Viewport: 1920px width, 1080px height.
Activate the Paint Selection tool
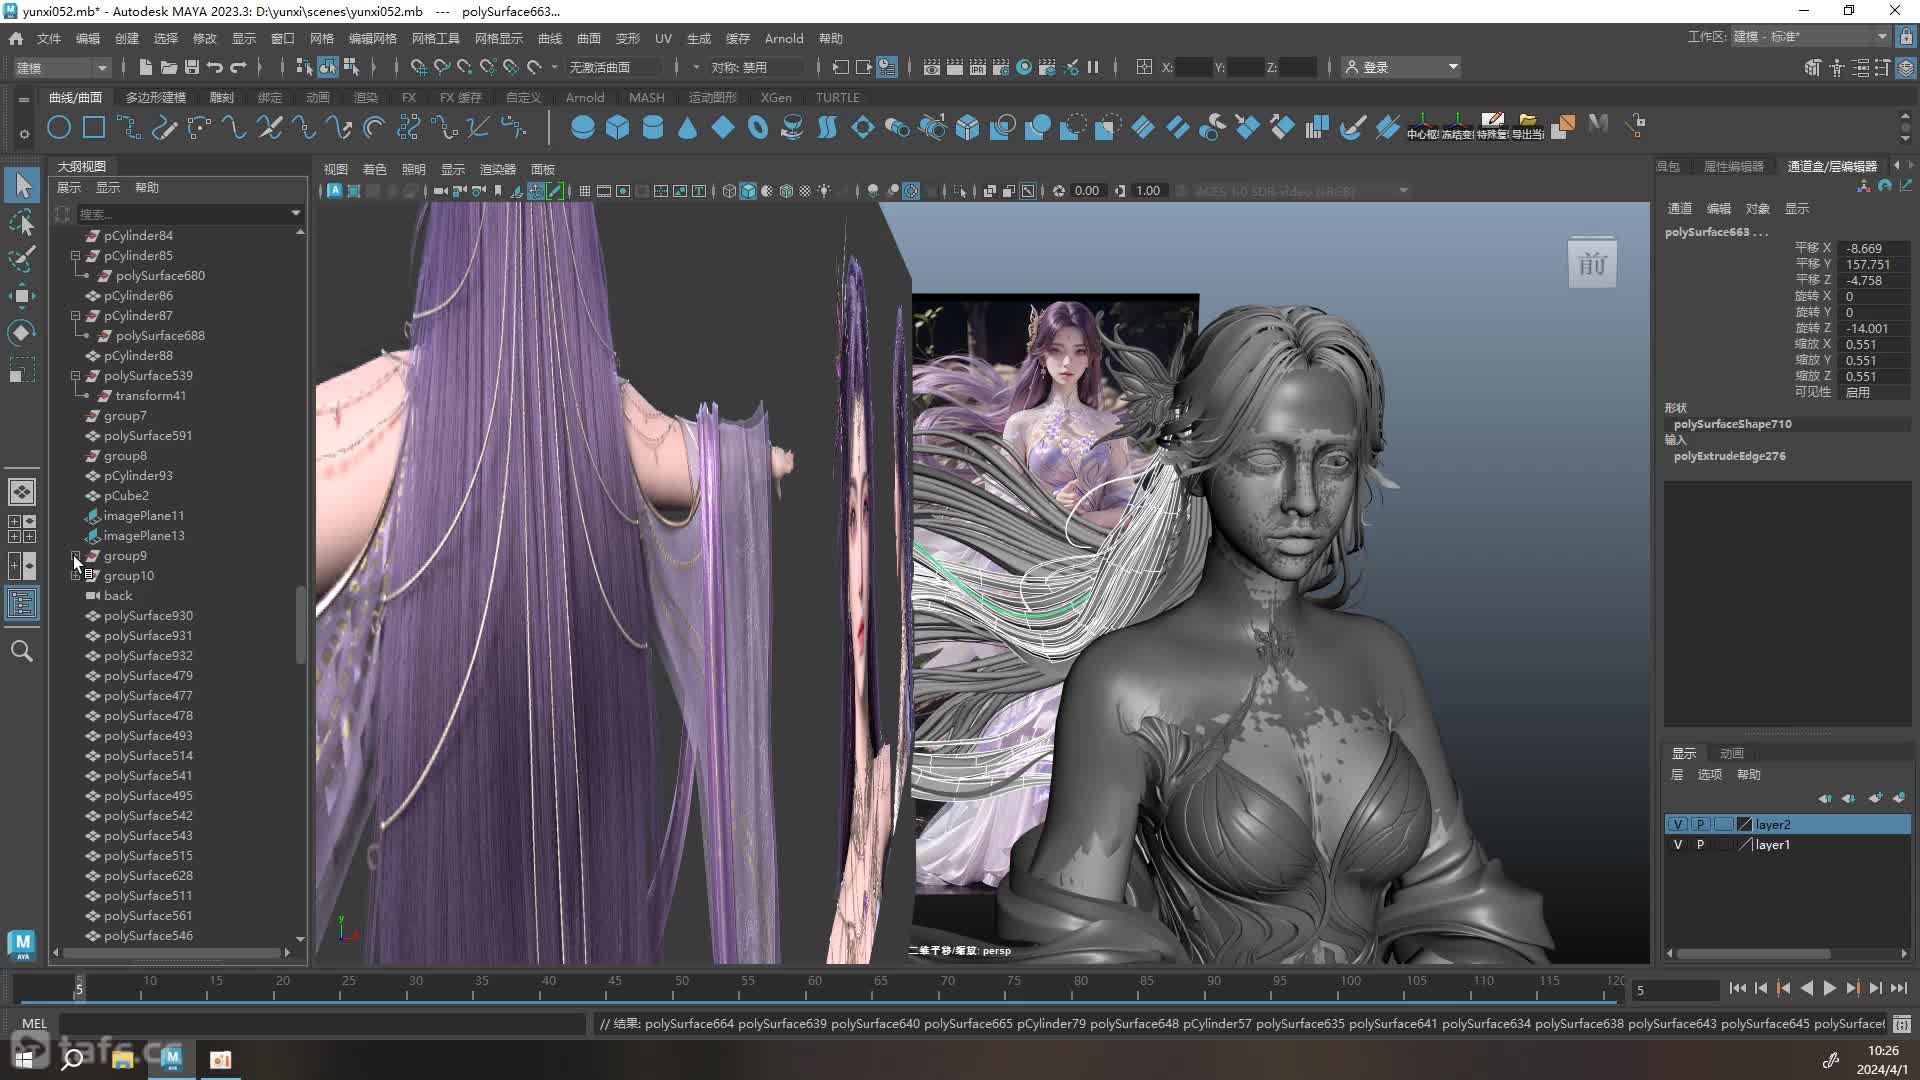(22, 258)
